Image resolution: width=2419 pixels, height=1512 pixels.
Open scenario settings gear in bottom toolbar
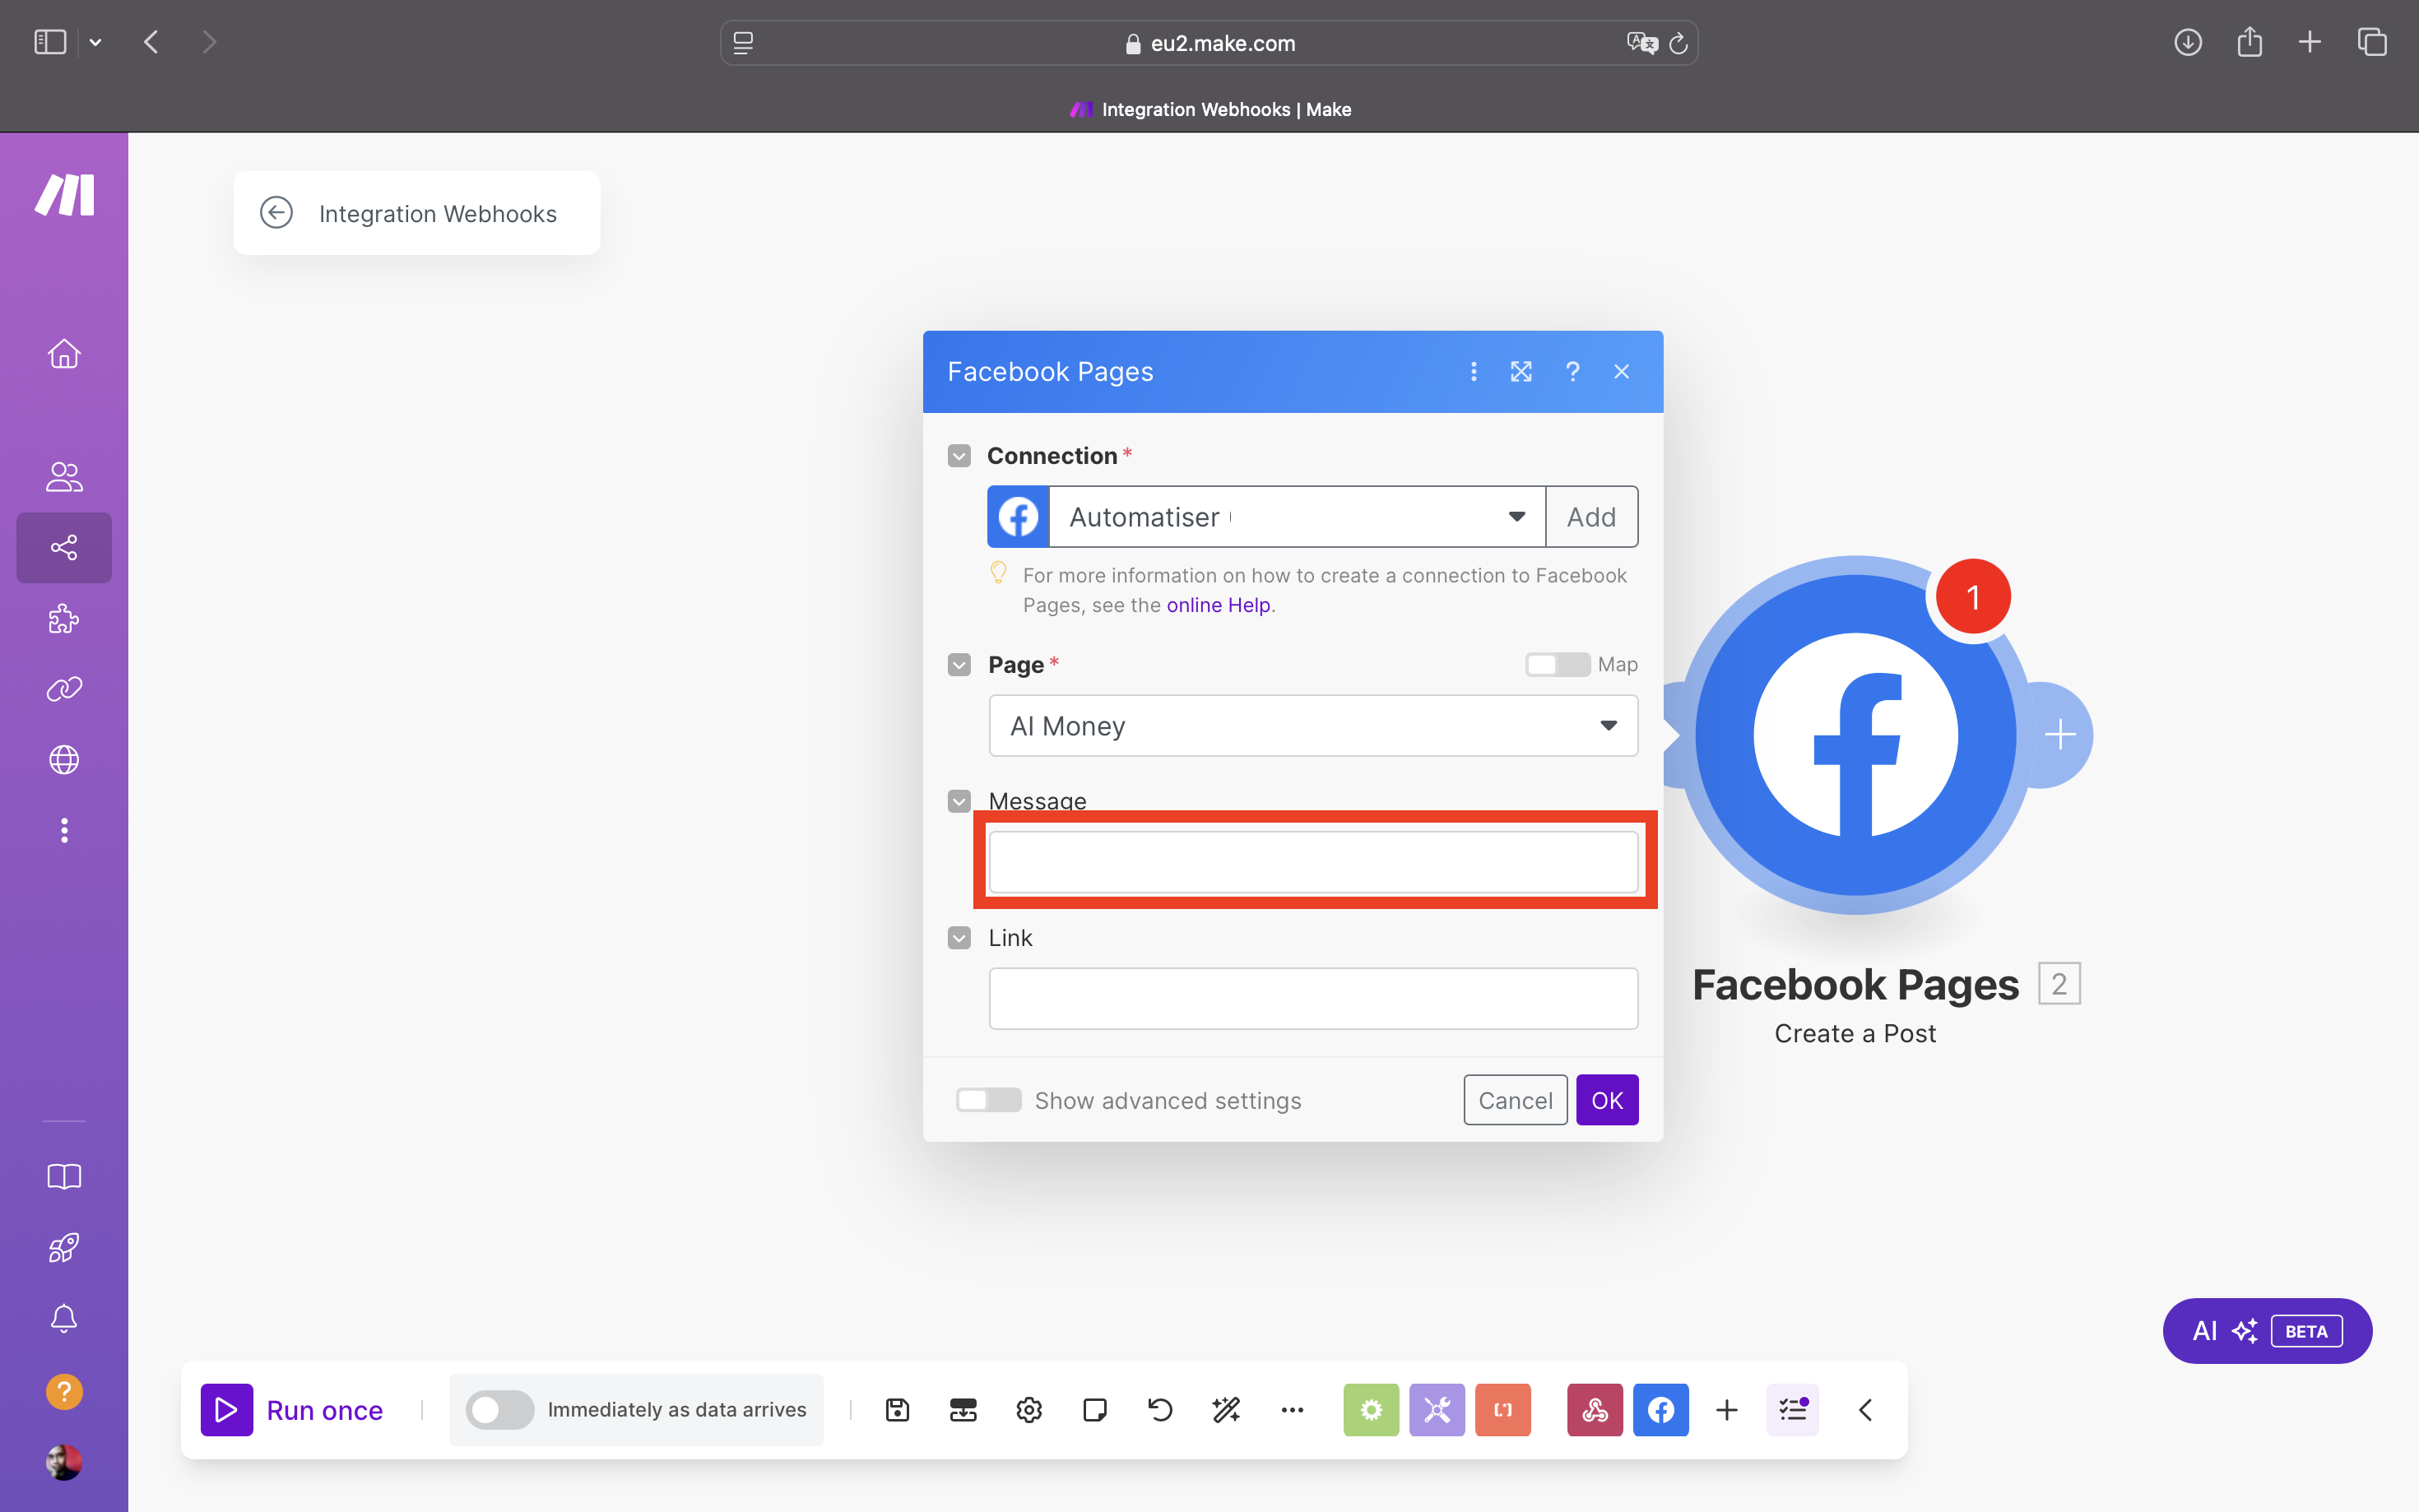pyautogui.click(x=1029, y=1410)
